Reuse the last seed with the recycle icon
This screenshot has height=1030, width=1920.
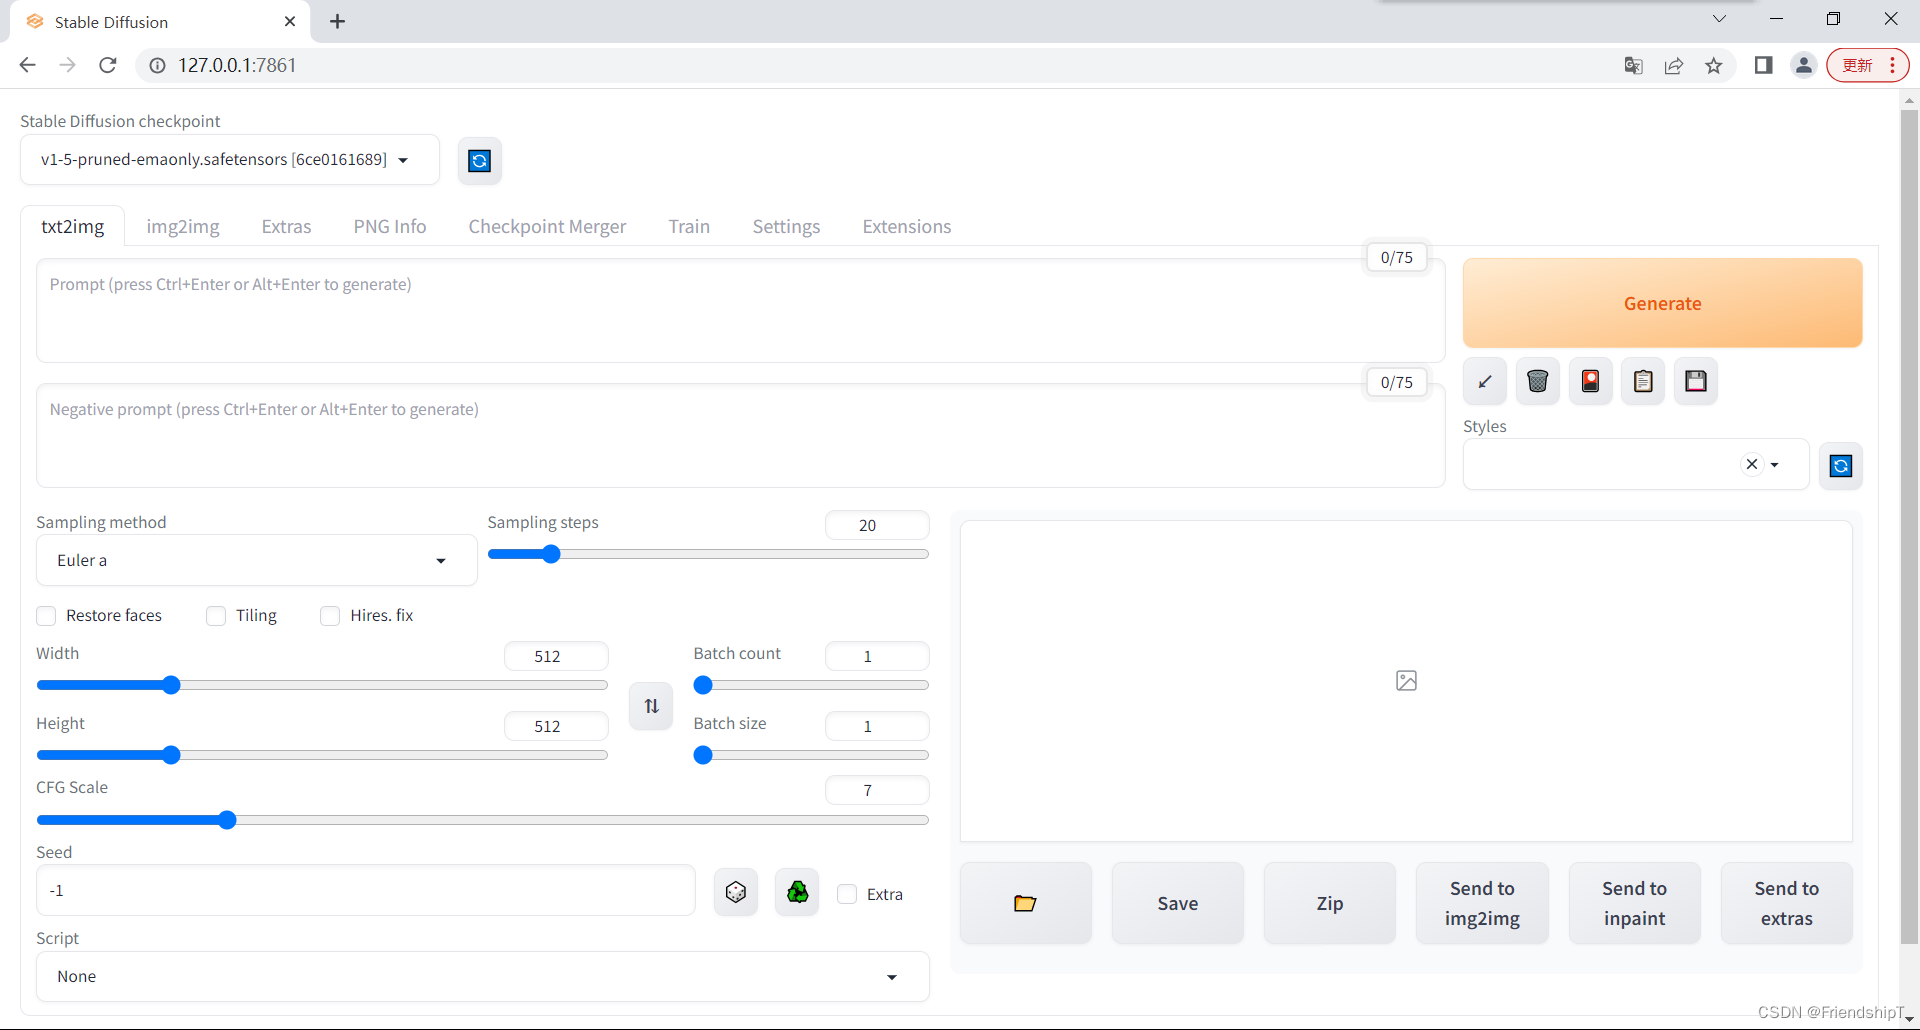pyautogui.click(x=797, y=892)
